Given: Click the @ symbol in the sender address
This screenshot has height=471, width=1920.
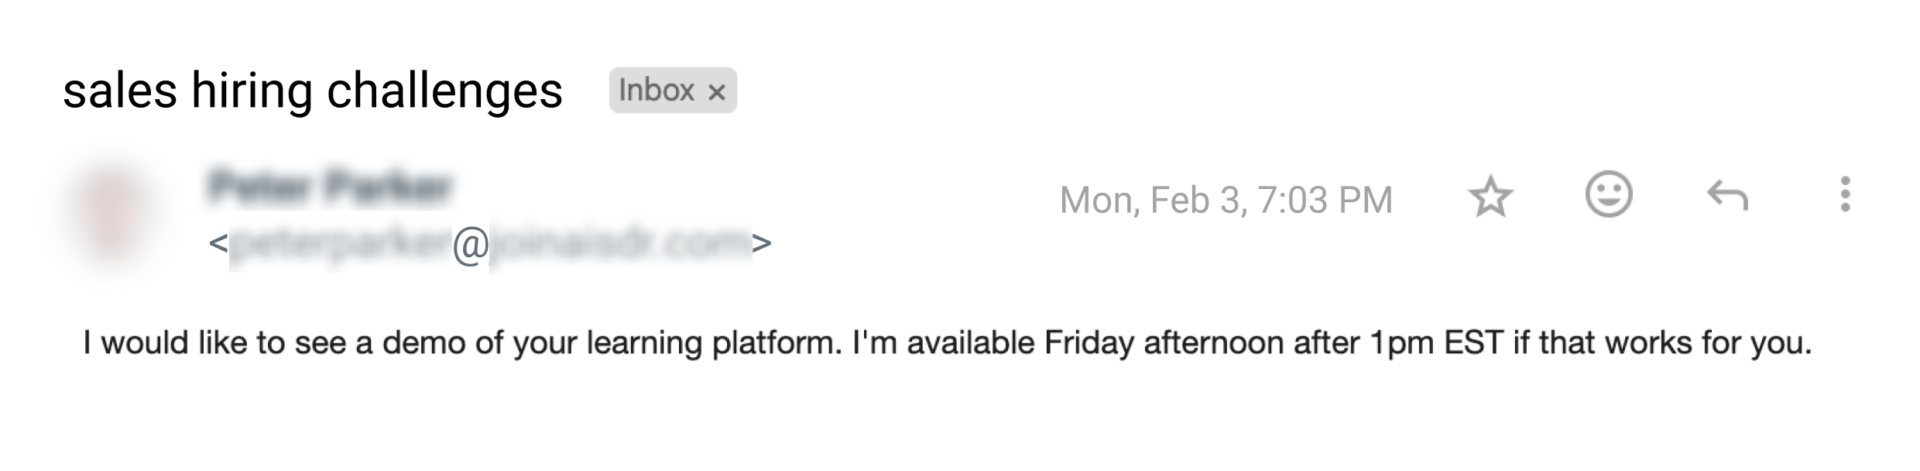Looking at the screenshot, I should [469, 244].
